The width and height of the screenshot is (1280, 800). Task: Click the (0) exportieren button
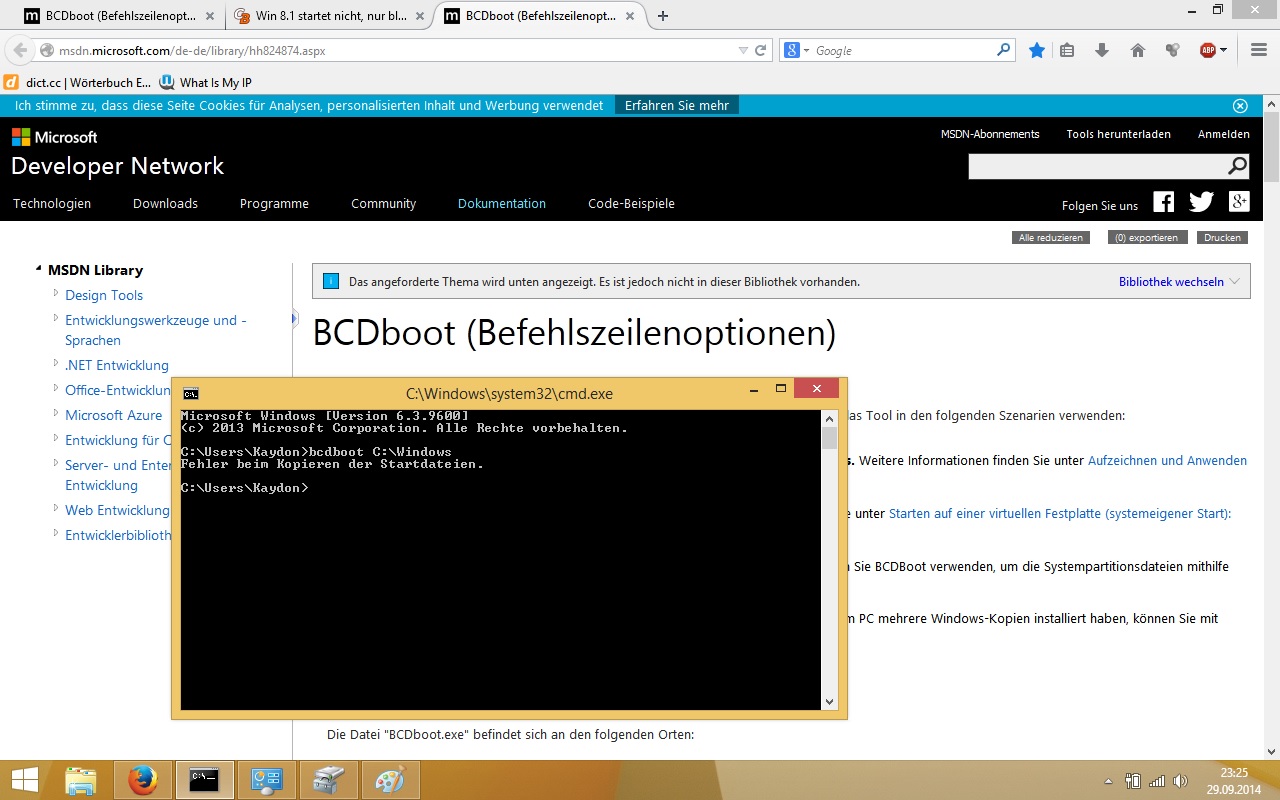tap(1148, 238)
